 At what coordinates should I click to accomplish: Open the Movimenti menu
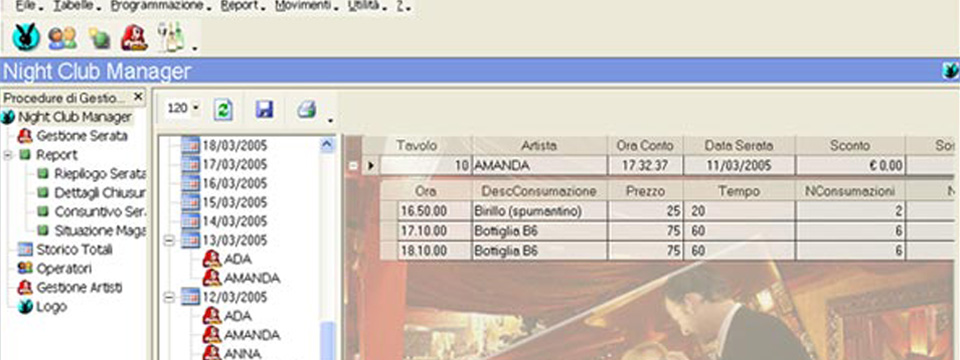point(306,6)
